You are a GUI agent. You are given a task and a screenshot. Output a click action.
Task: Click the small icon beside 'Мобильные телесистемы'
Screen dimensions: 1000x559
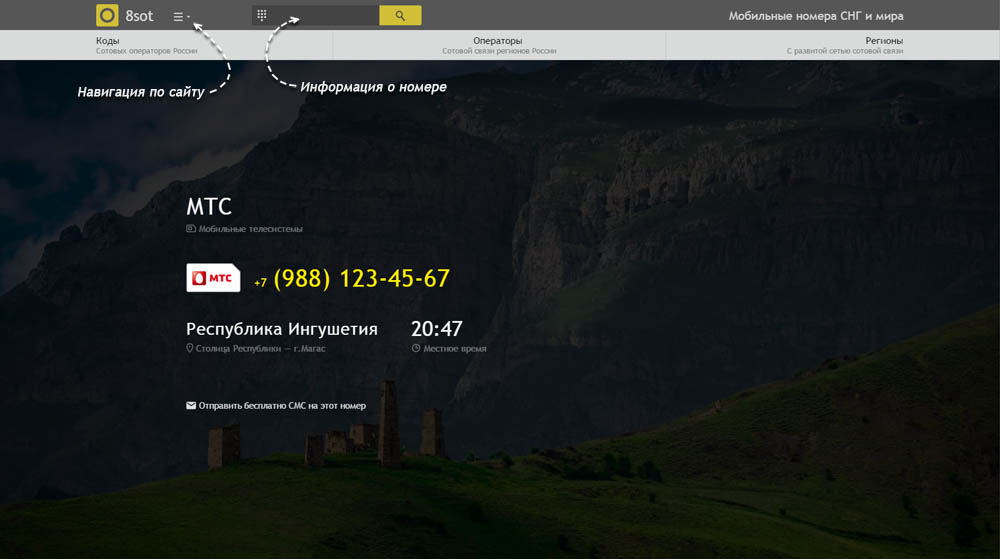[191, 228]
